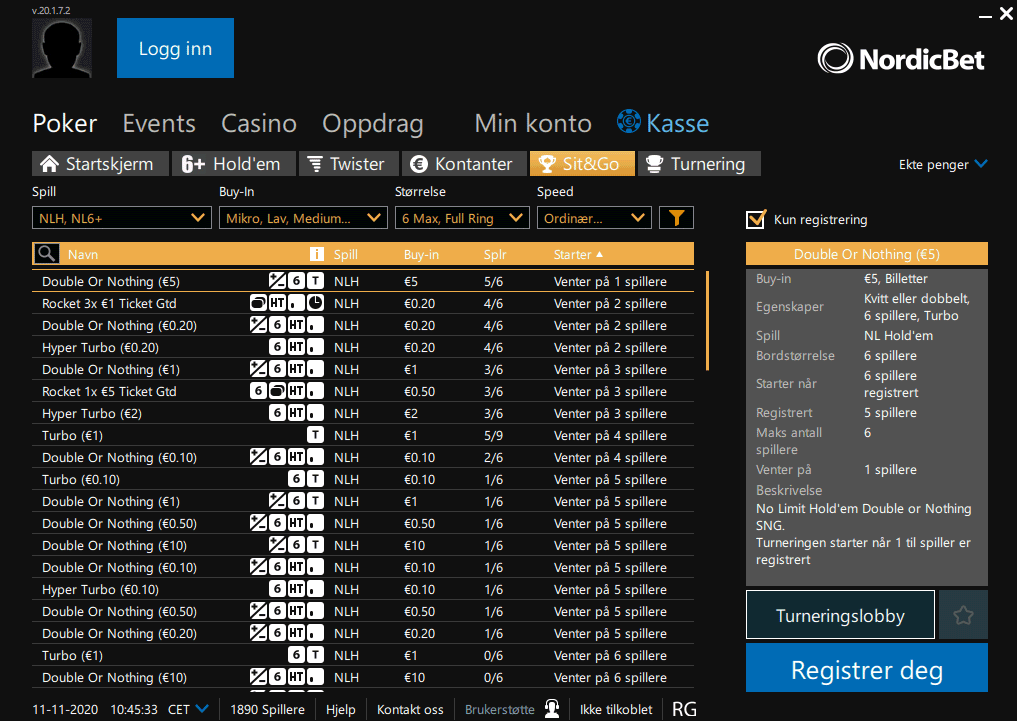
Task: Open the CET timezone dropdown
Action: click(188, 709)
